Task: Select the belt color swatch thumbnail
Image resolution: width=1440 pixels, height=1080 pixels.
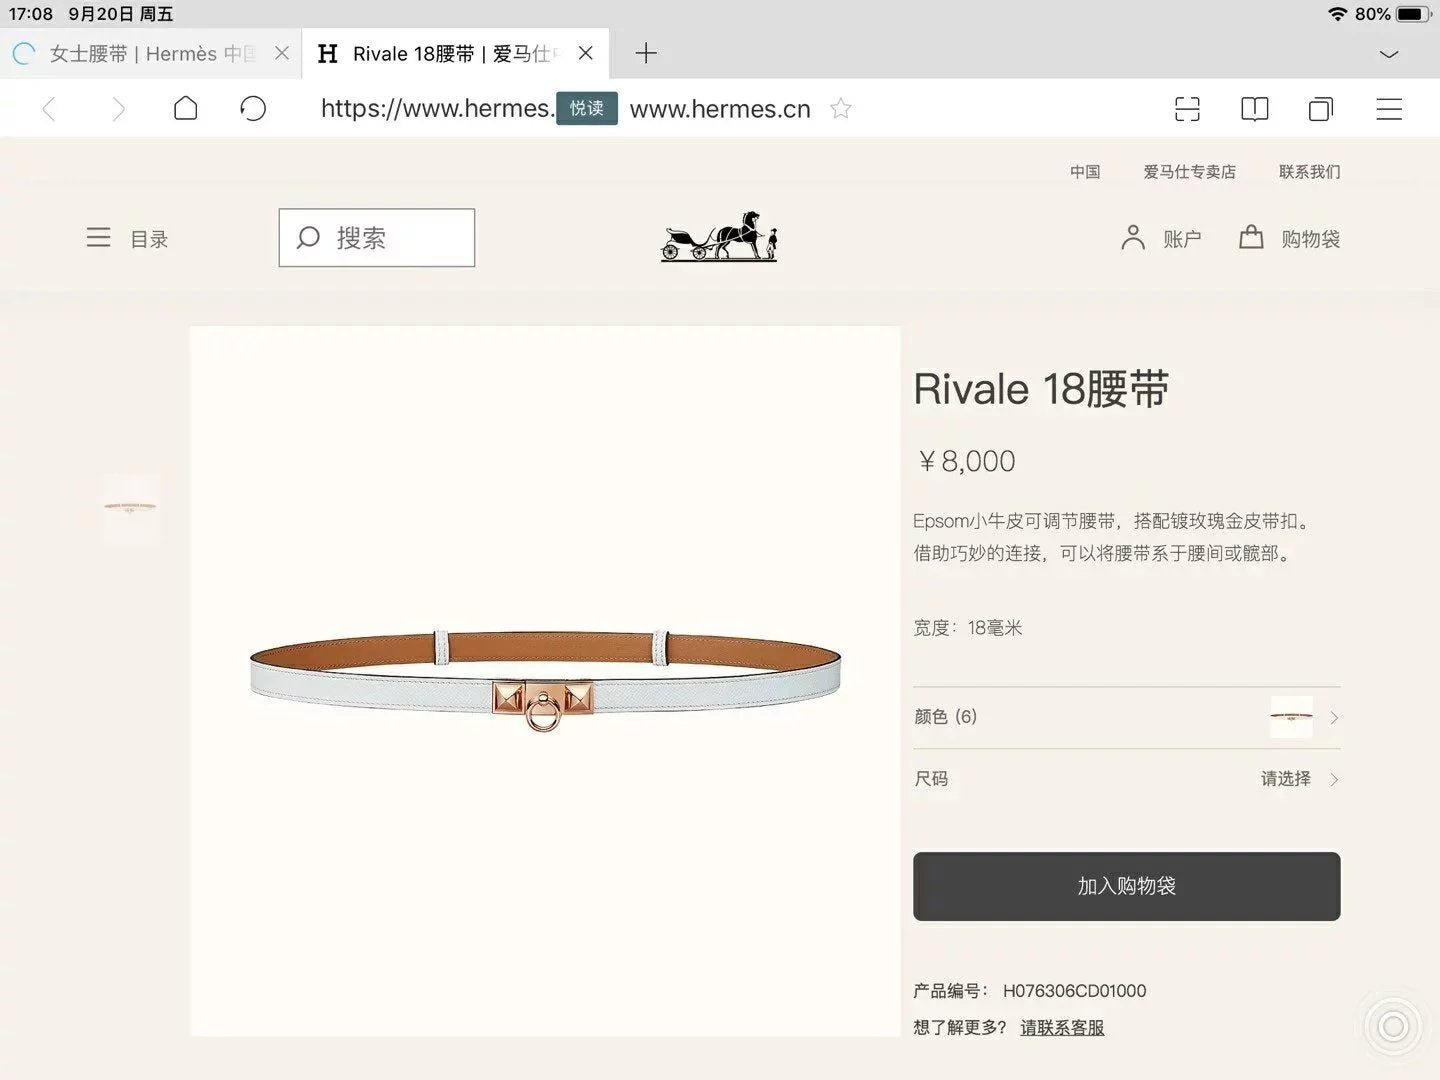Action: click(1291, 717)
